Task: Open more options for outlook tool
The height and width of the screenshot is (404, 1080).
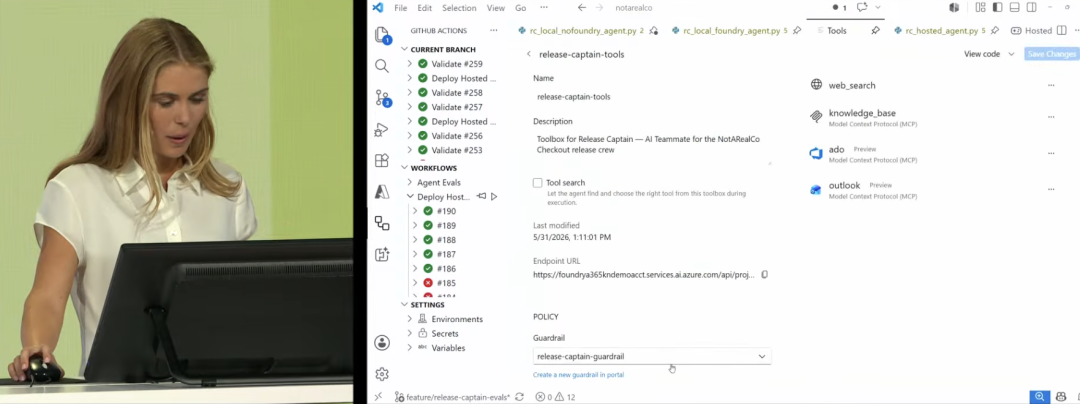Action: (x=1051, y=189)
